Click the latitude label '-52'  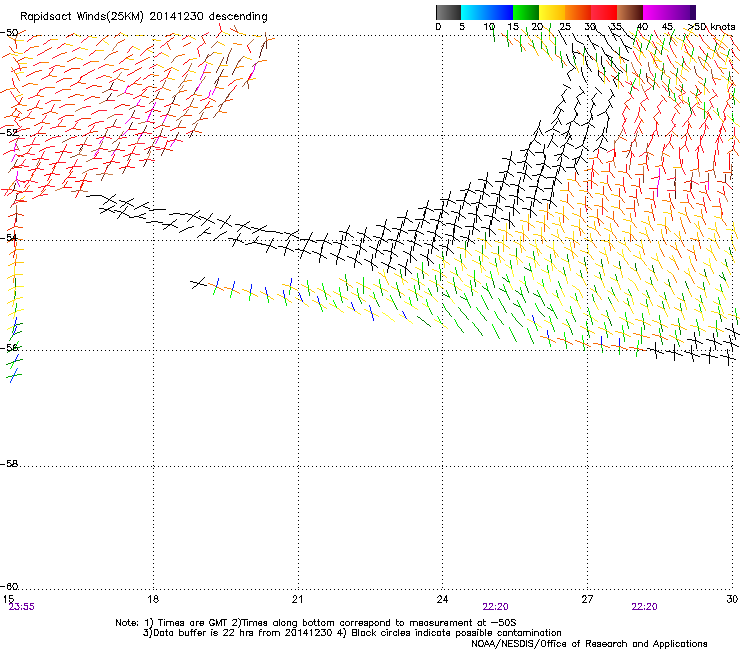[9, 133]
